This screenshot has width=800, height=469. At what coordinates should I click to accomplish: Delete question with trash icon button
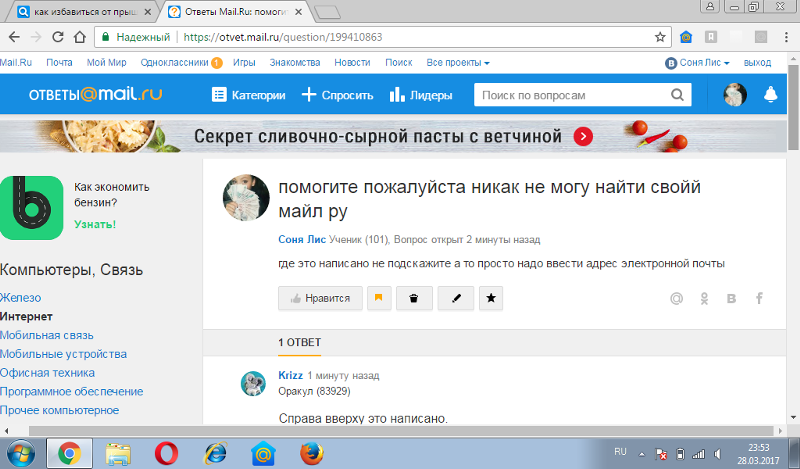point(414,298)
